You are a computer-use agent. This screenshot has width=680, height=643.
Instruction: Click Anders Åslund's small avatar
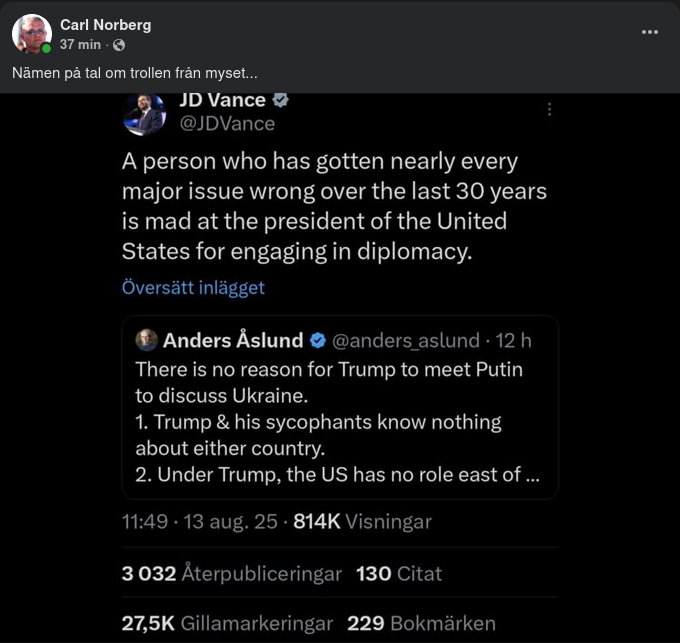point(146,340)
